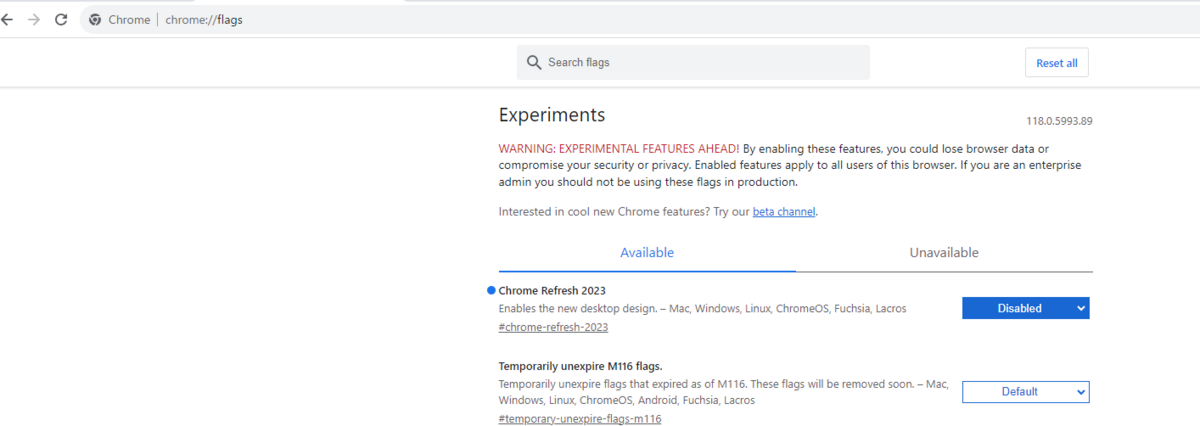Click the version number 118.0.5993.89
The width and height of the screenshot is (1200, 426).
(1059, 121)
